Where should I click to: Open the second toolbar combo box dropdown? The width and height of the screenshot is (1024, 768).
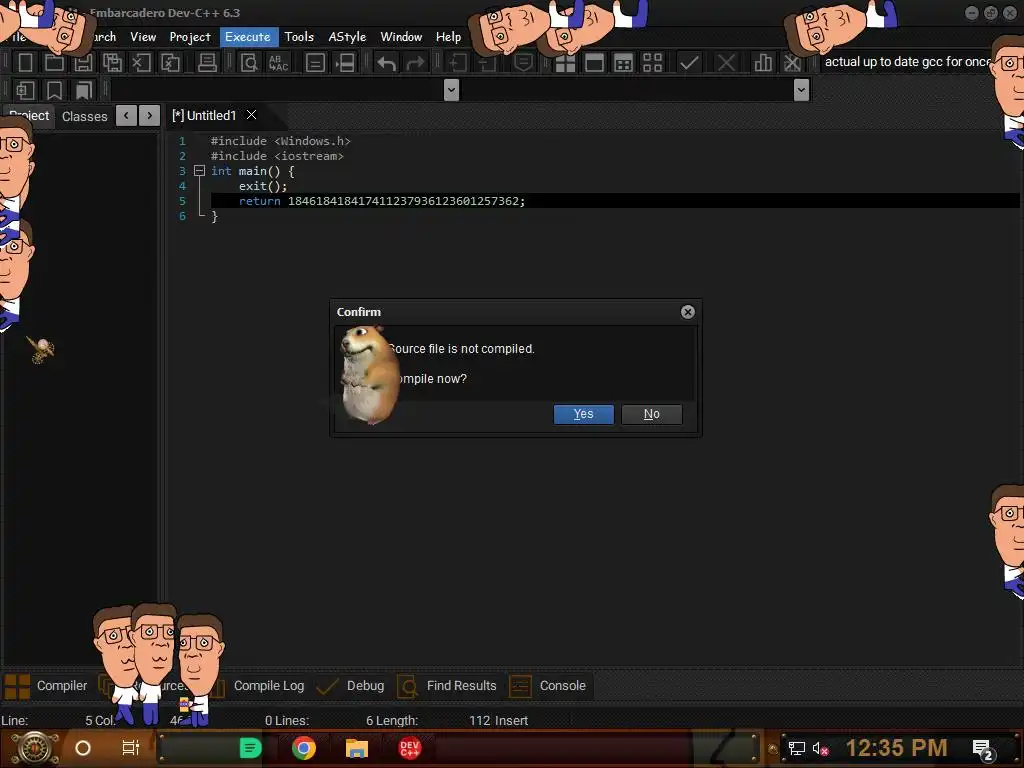[801, 89]
